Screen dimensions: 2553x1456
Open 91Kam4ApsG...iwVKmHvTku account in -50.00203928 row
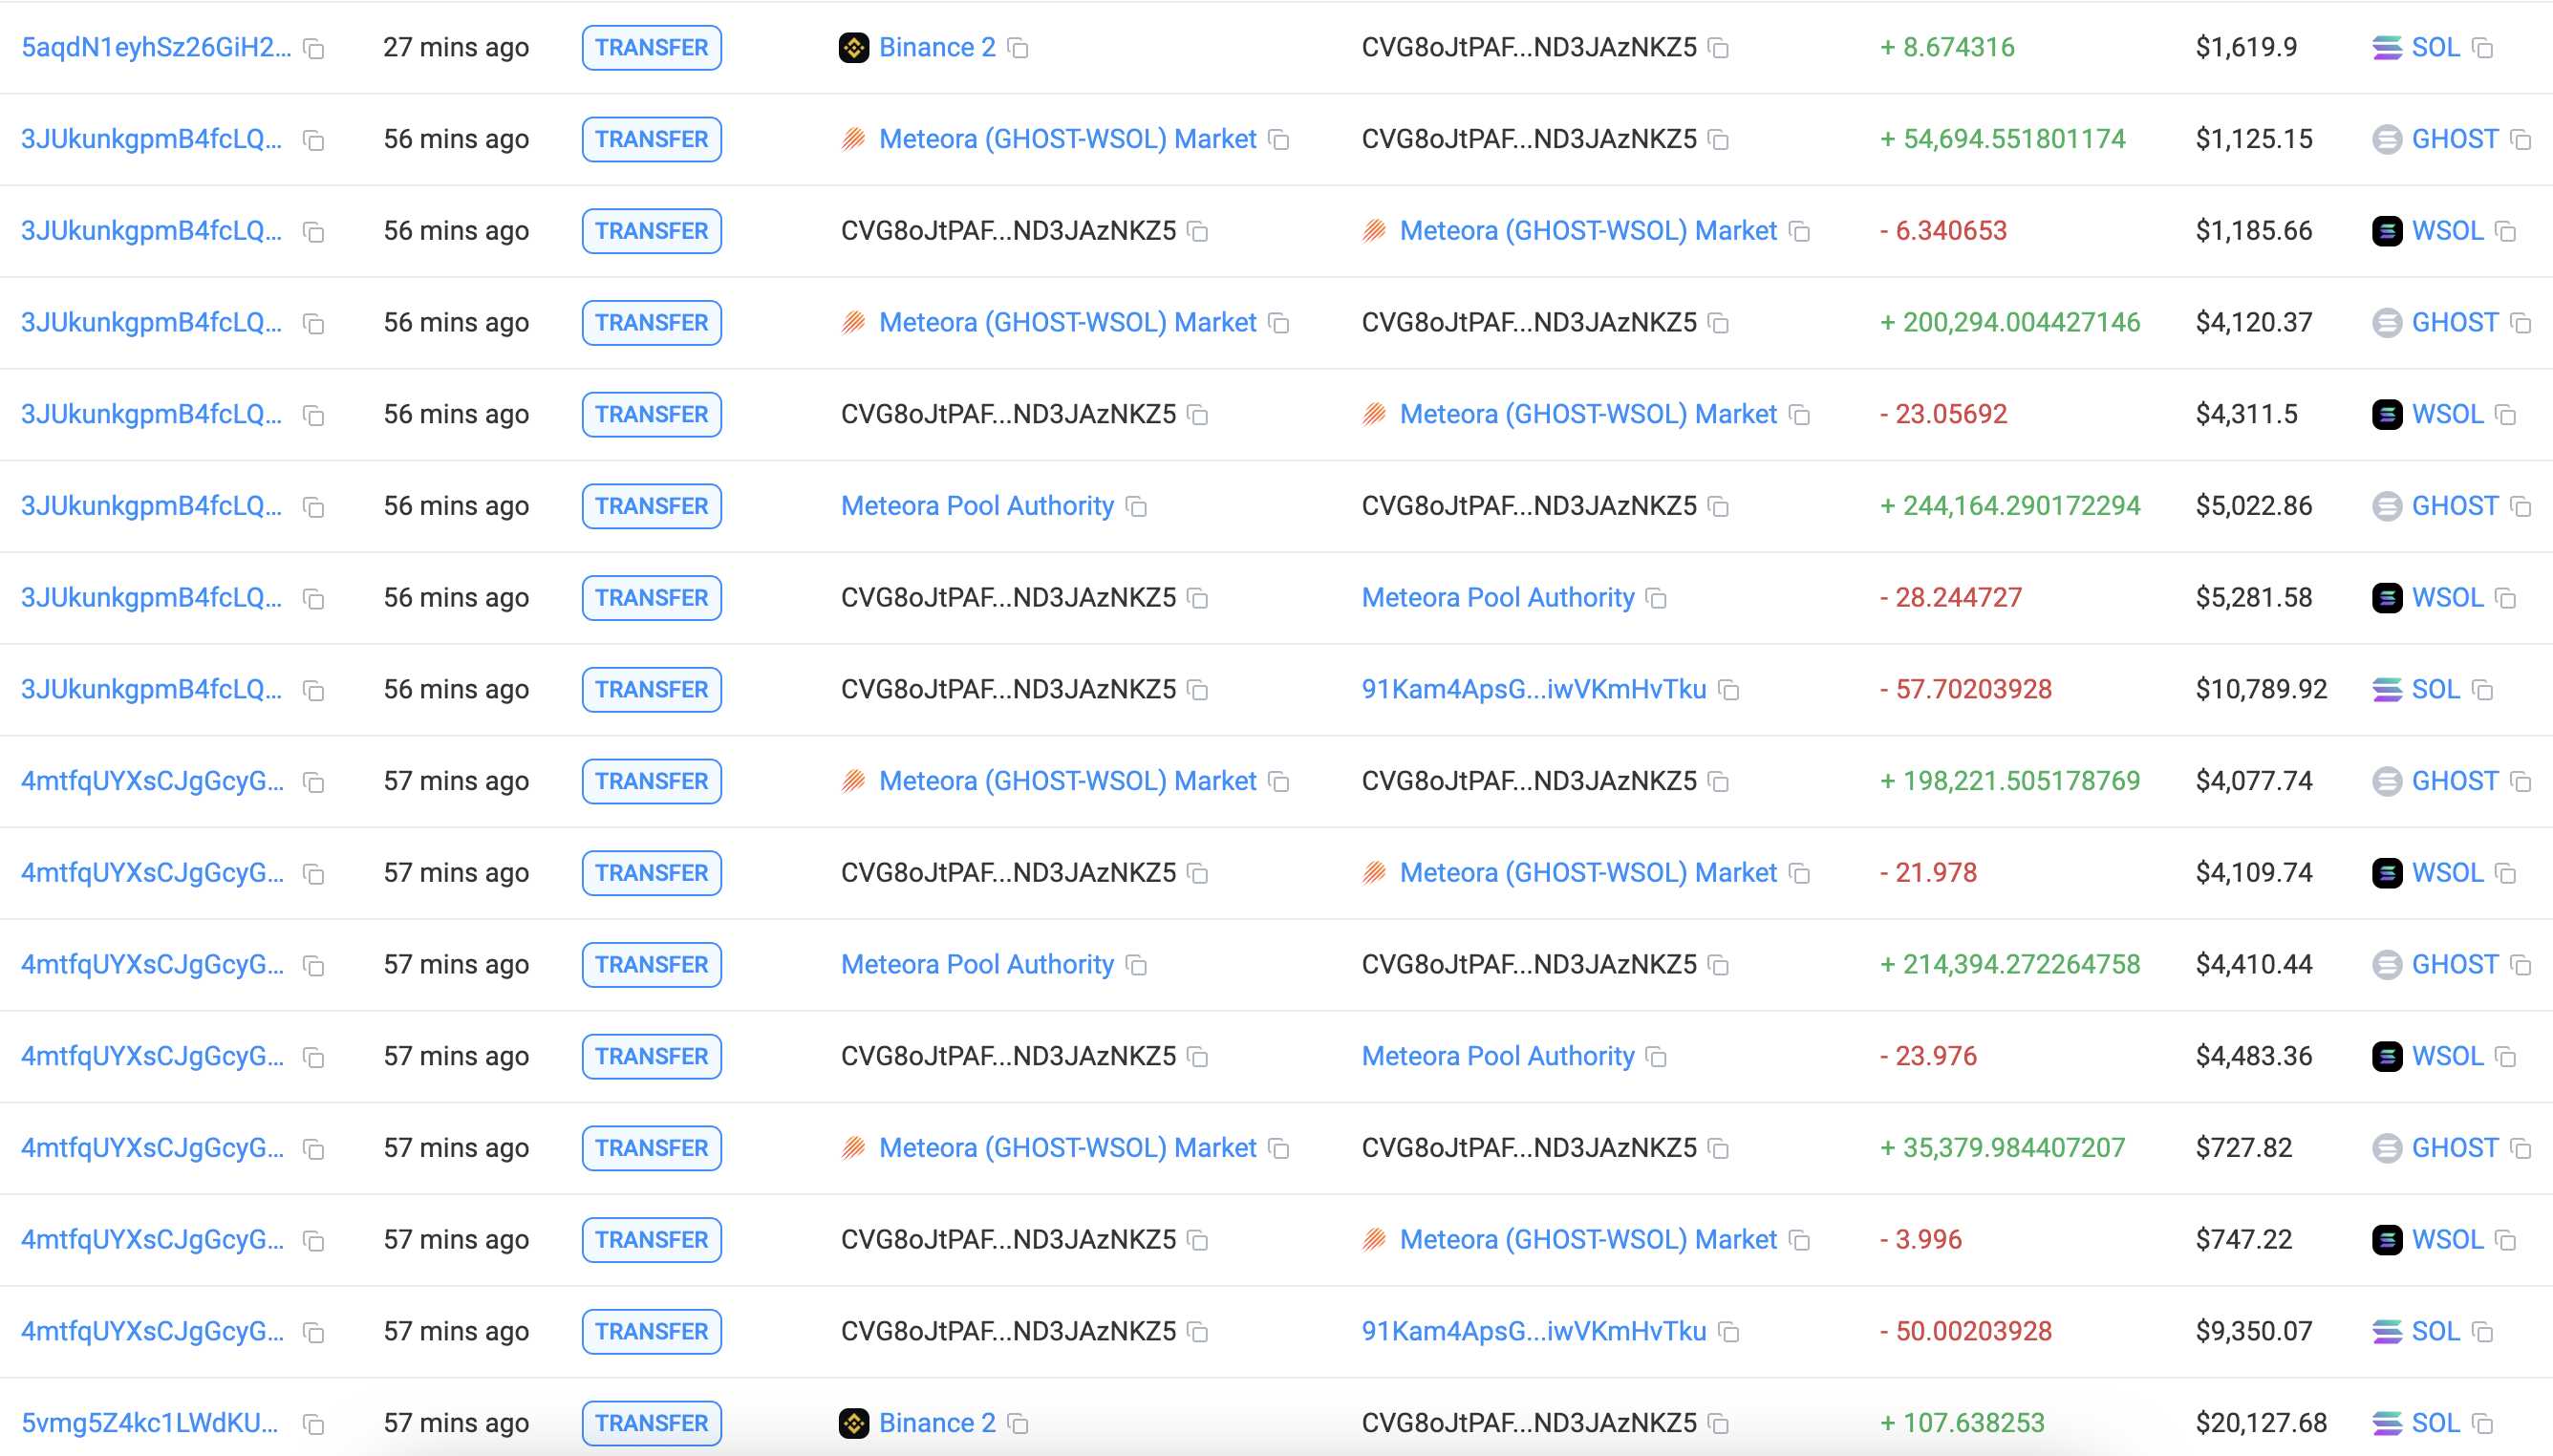(1533, 1331)
